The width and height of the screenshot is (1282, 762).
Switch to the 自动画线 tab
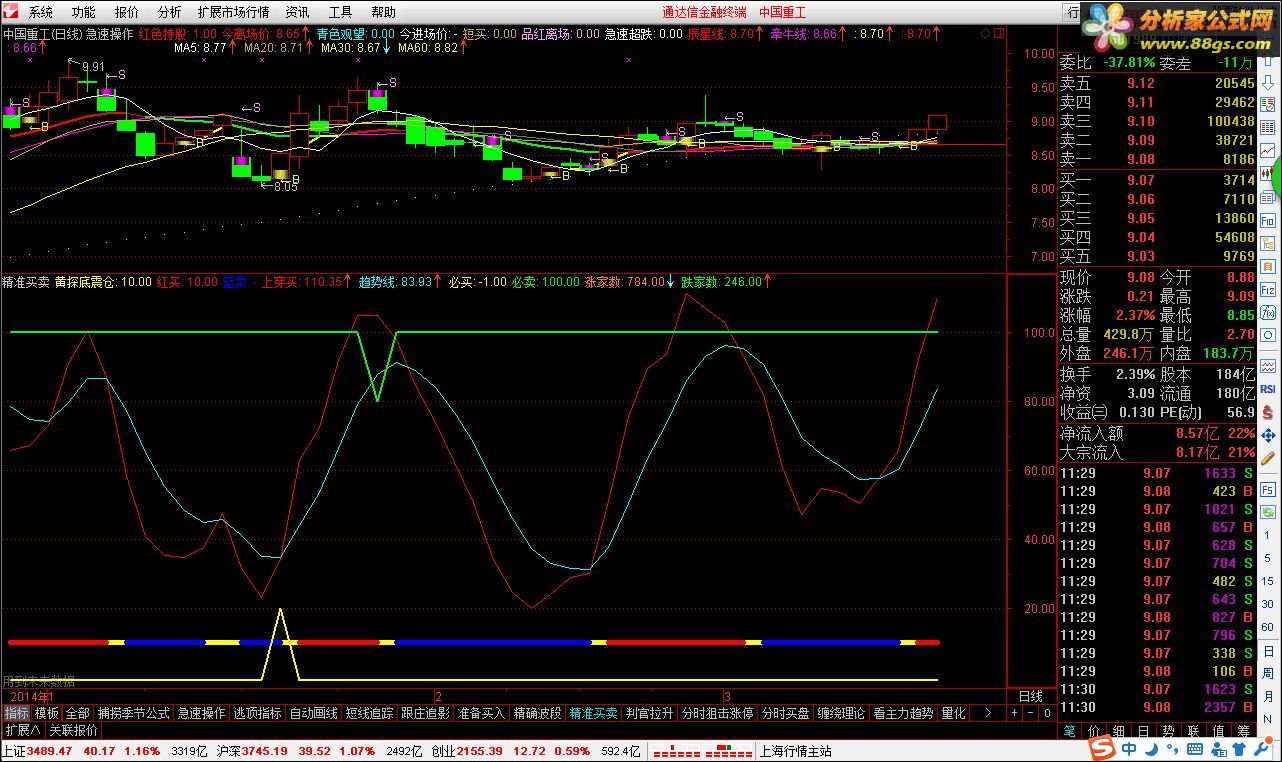coord(314,713)
